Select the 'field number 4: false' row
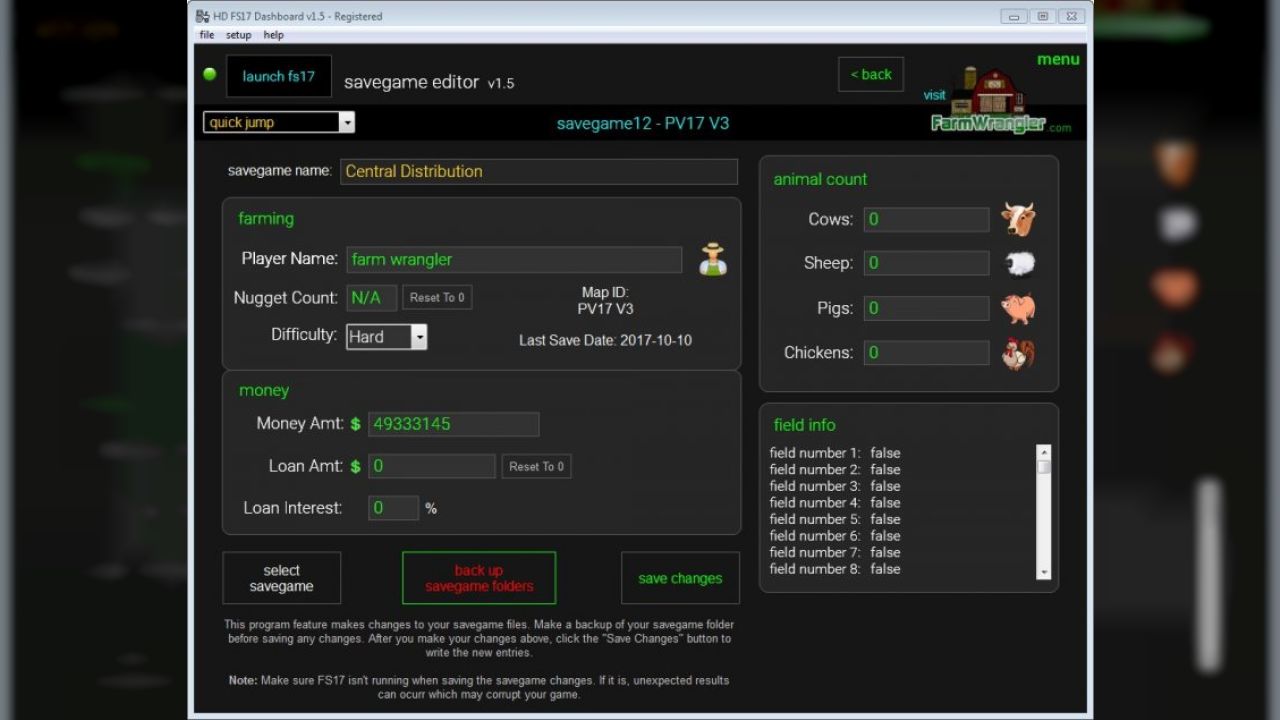The height and width of the screenshot is (720, 1280). (x=835, y=503)
